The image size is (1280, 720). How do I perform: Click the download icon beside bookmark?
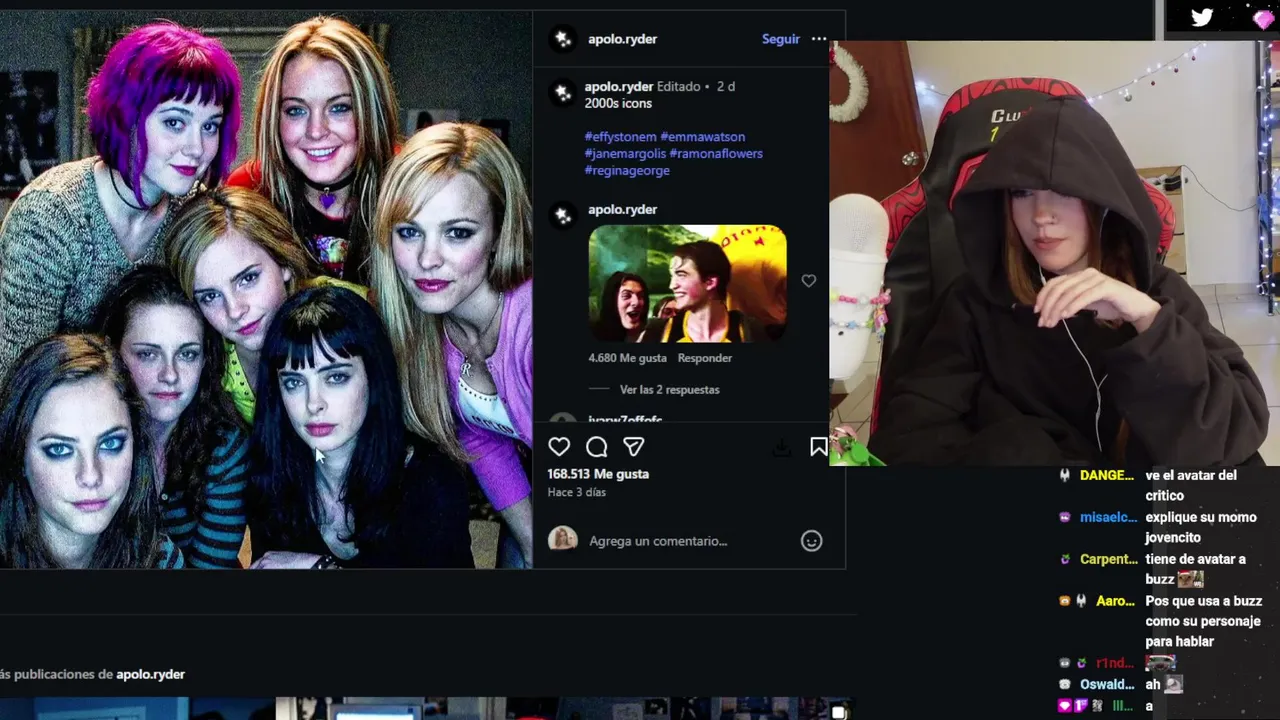782,448
